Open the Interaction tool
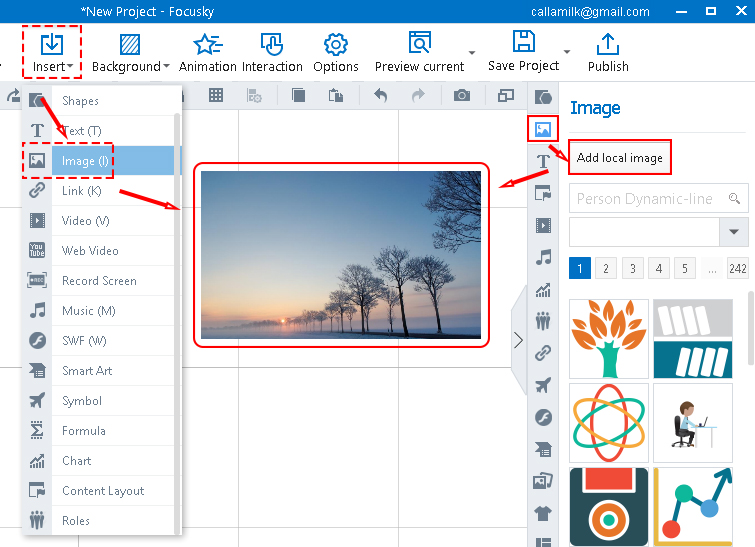The height and width of the screenshot is (547, 755). pos(272,53)
